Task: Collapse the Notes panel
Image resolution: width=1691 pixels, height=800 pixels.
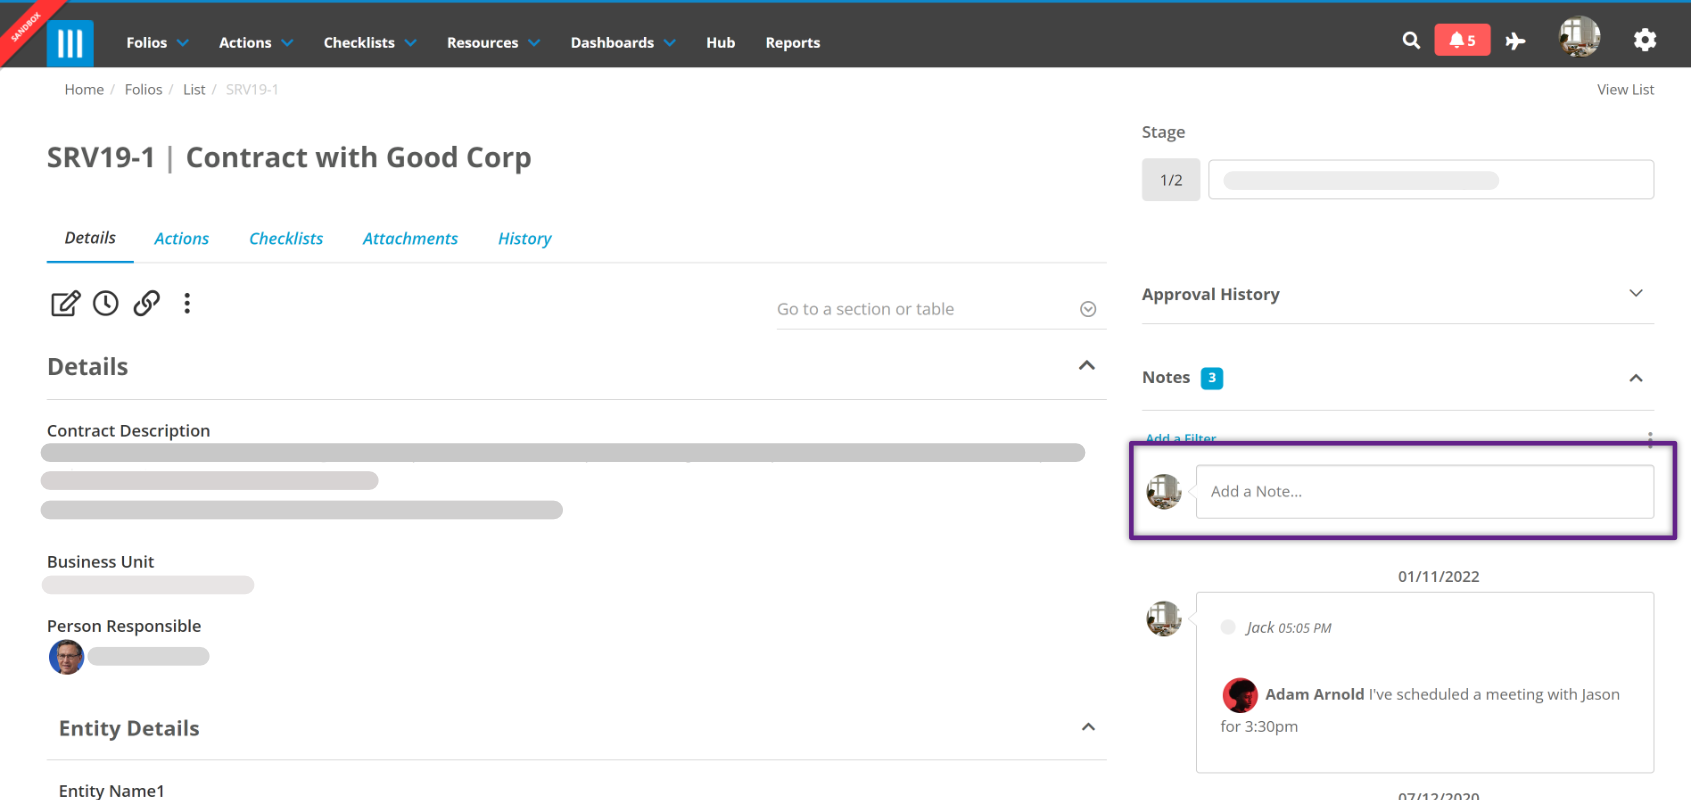Action: tap(1636, 378)
